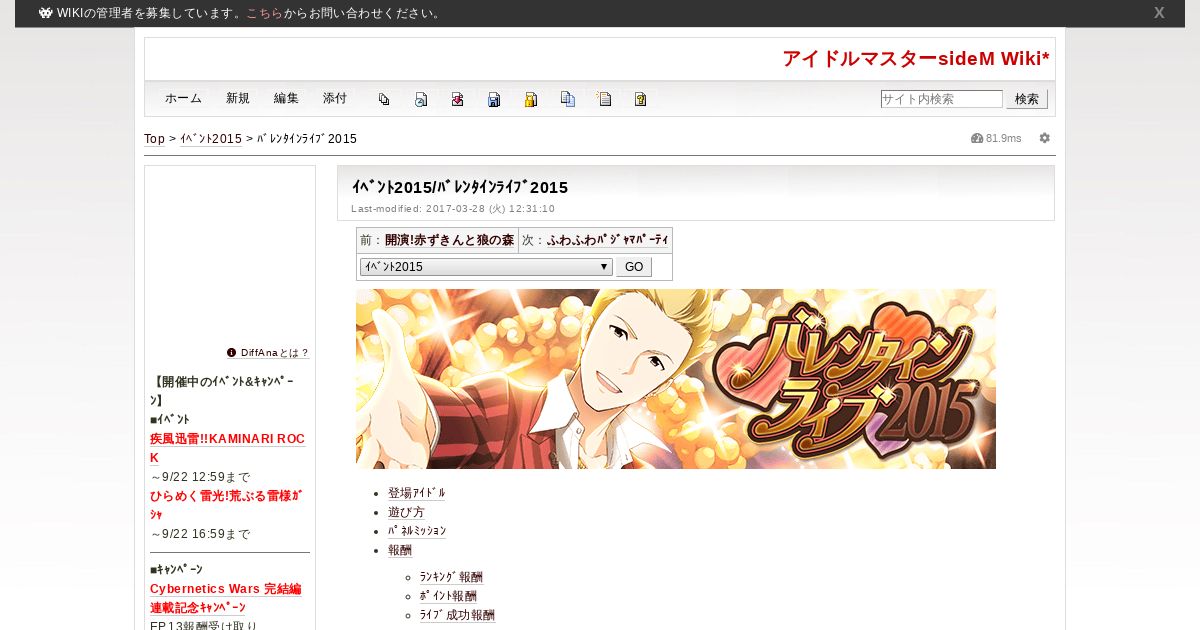
Task: Click the info icon beside DiffAna
Action: point(232,352)
